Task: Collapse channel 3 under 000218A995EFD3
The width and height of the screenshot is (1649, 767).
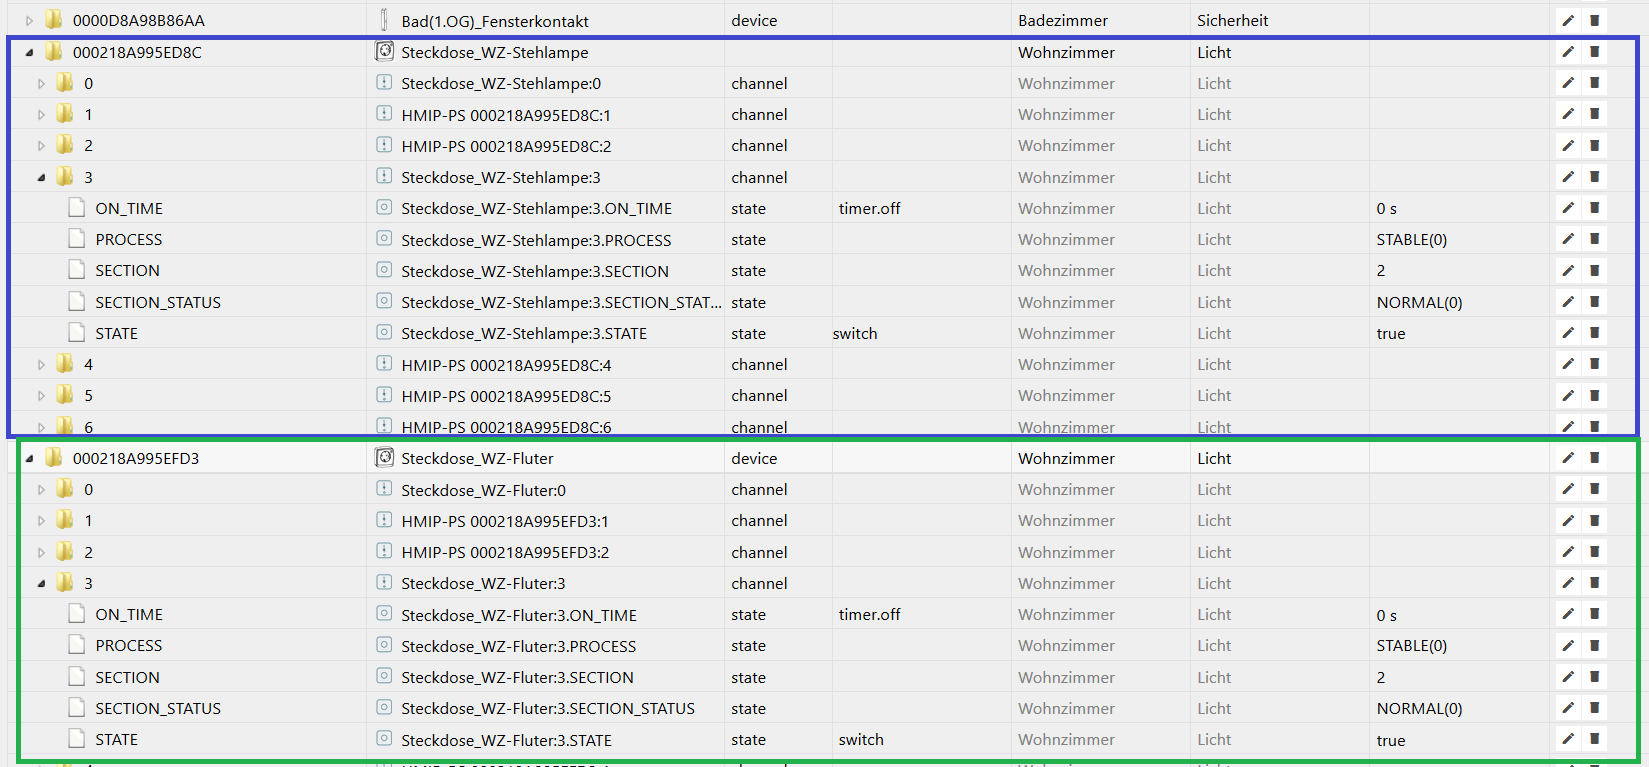Action: (x=41, y=583)
